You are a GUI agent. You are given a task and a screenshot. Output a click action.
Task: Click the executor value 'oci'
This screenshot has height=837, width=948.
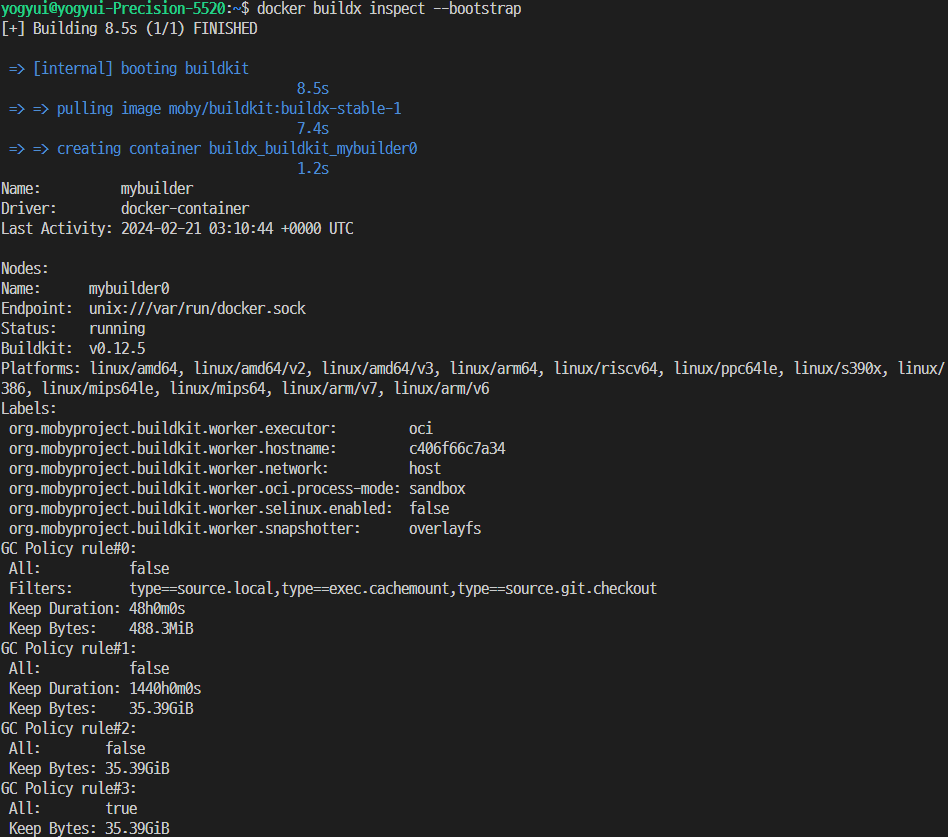coord(421,428)
